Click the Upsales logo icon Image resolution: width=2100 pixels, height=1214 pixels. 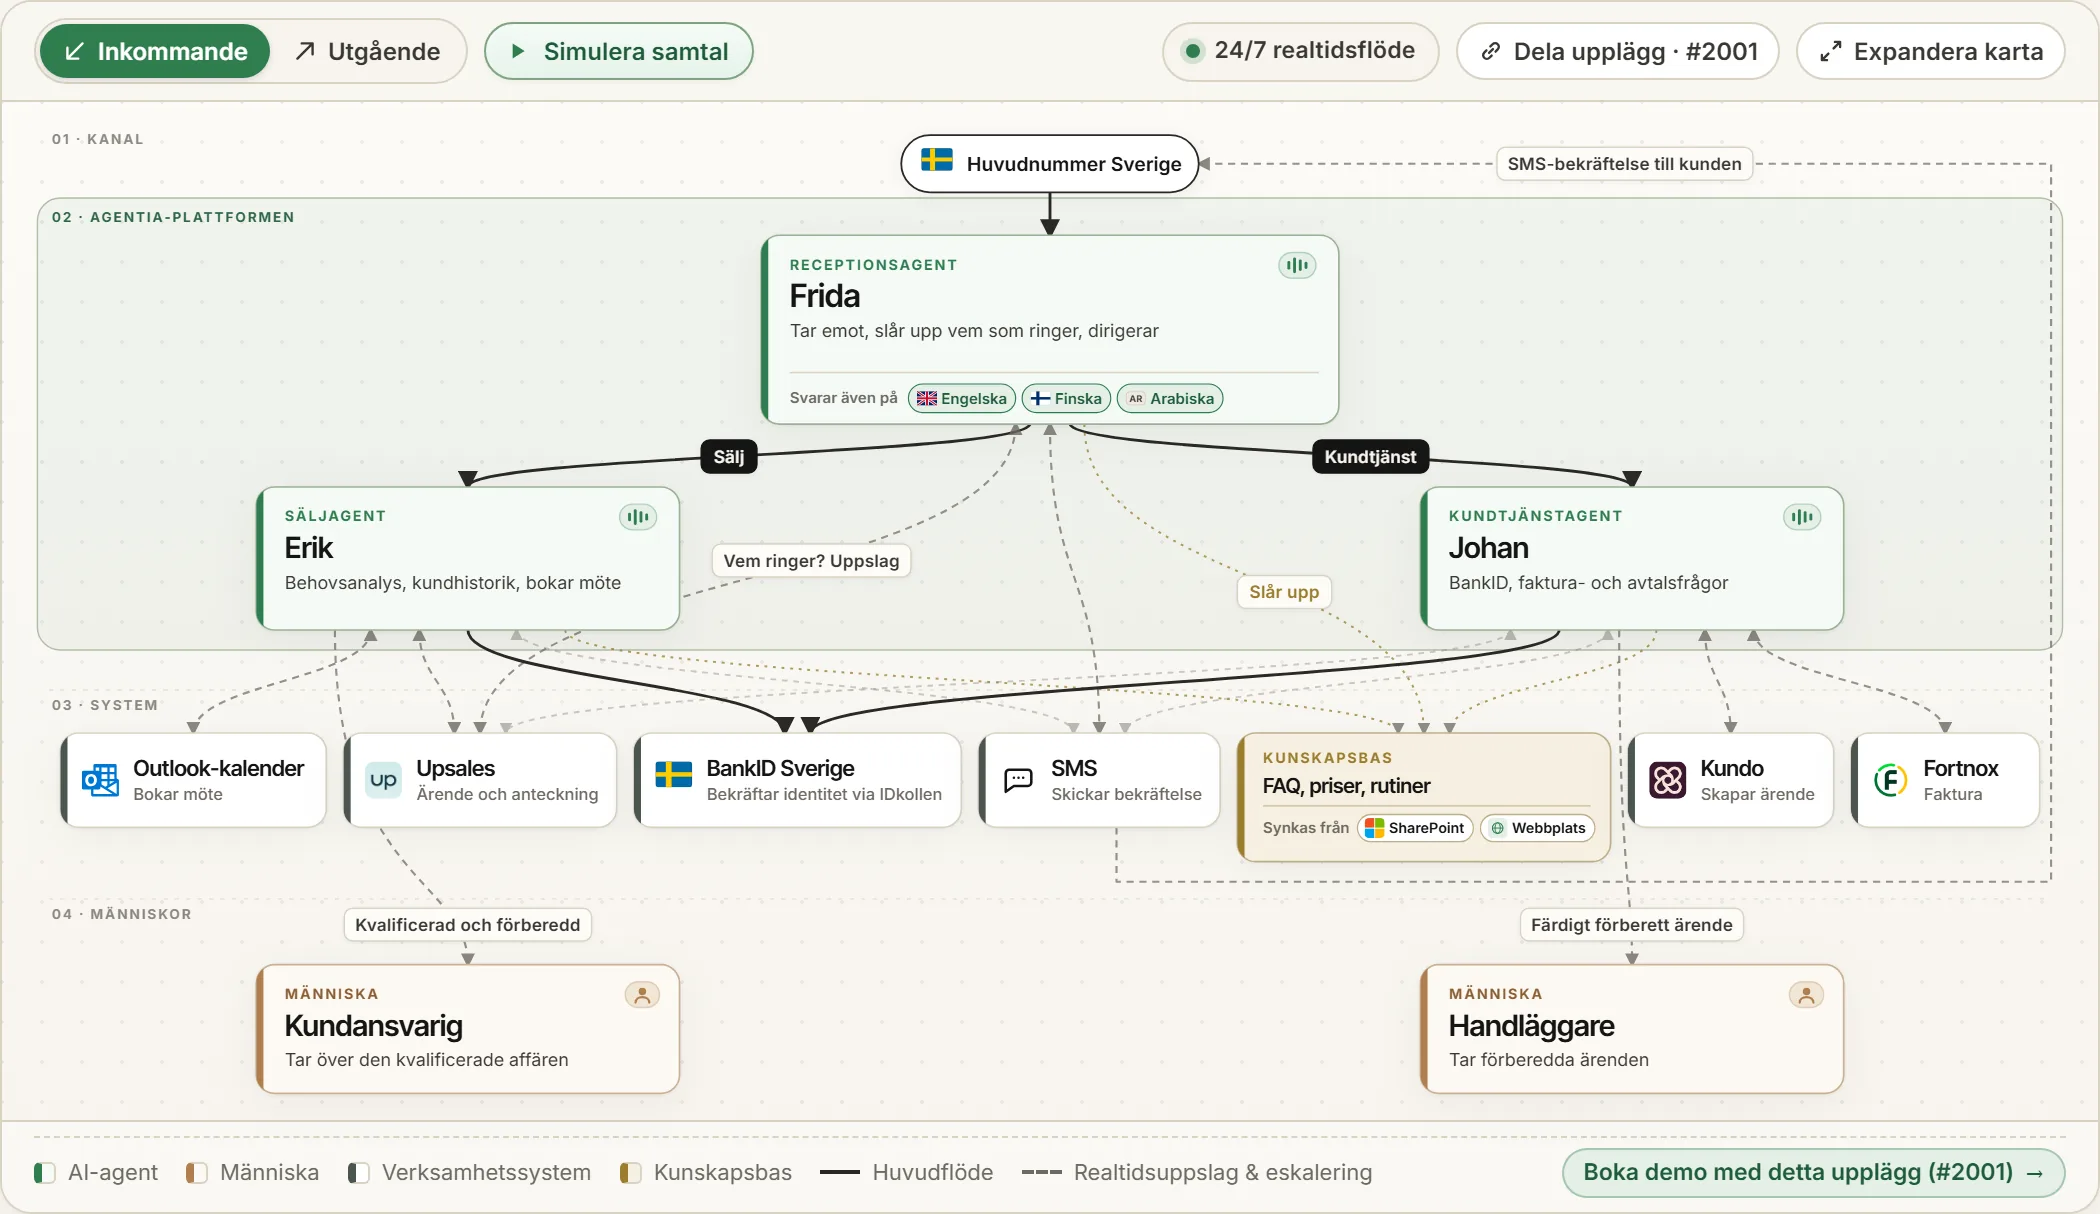point(383,780)
